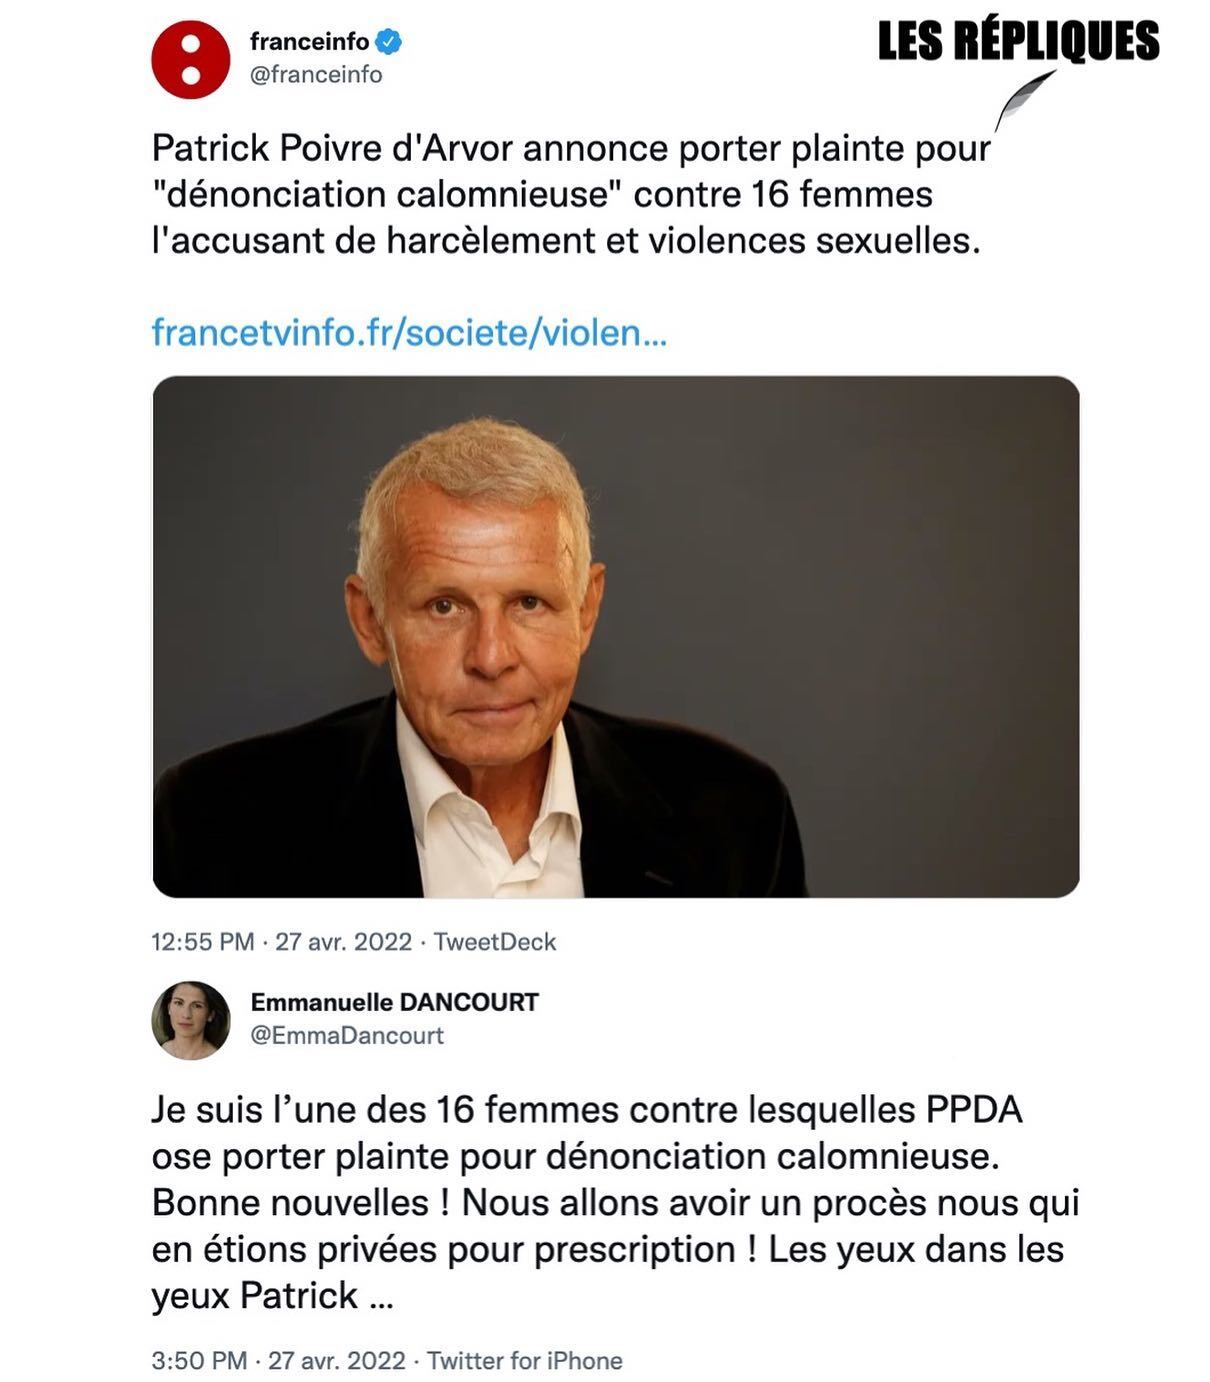1210x1382 pixels.
Task: Open the Patrick Poivre d'Arvor photo
Action: (615, 636)
